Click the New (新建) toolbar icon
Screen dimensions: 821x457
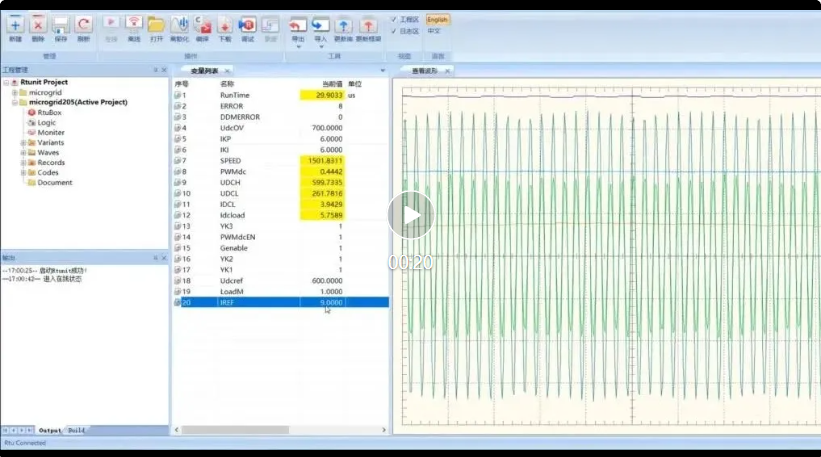pos(15,24)
